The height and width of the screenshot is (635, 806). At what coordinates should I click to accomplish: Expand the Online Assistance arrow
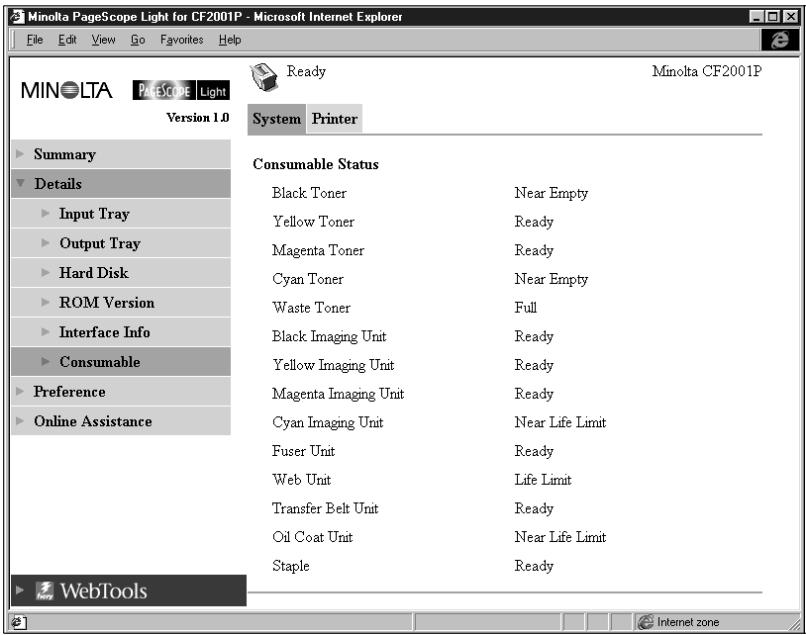pos(20,421)
